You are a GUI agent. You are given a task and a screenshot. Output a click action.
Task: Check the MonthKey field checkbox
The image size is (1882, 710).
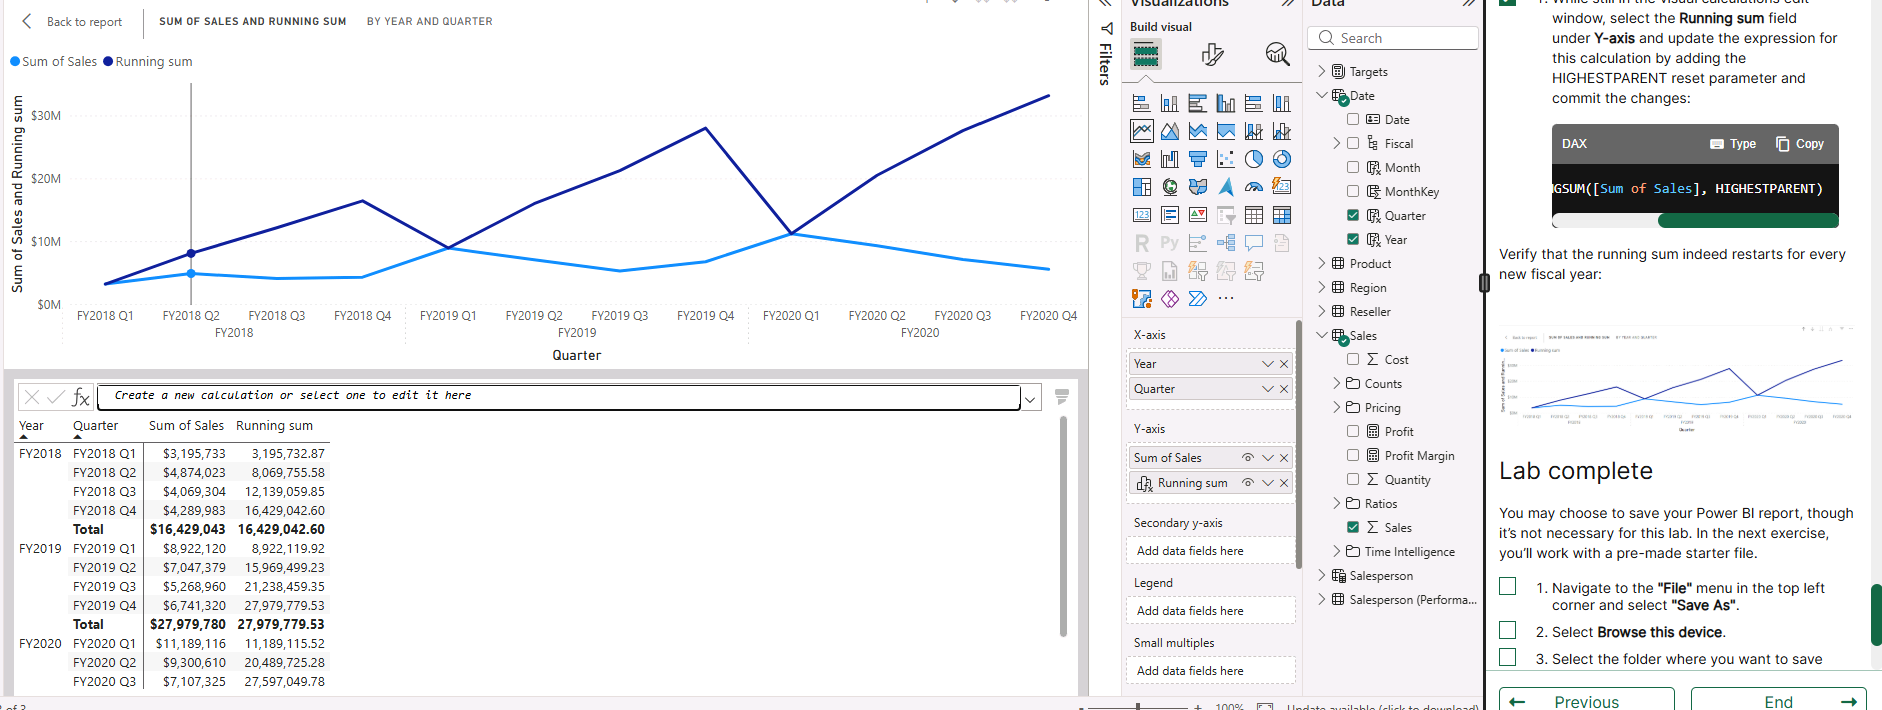tap(1353, 191)
